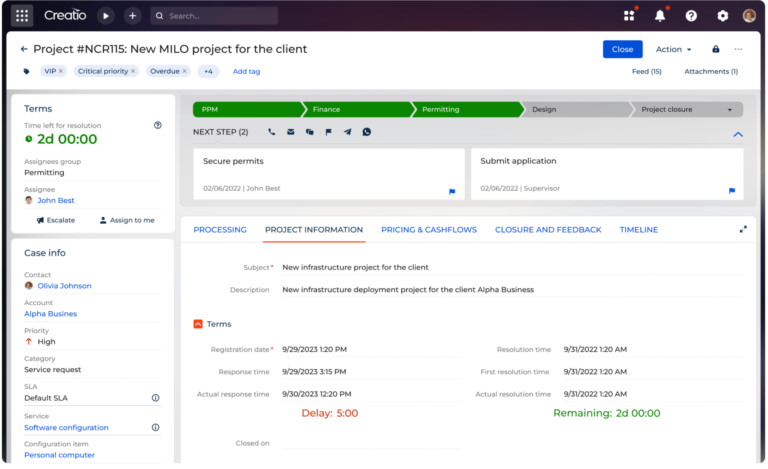Show the +4 hidden tags
Viewport: 768px width, 469px height.
point(208,71)
